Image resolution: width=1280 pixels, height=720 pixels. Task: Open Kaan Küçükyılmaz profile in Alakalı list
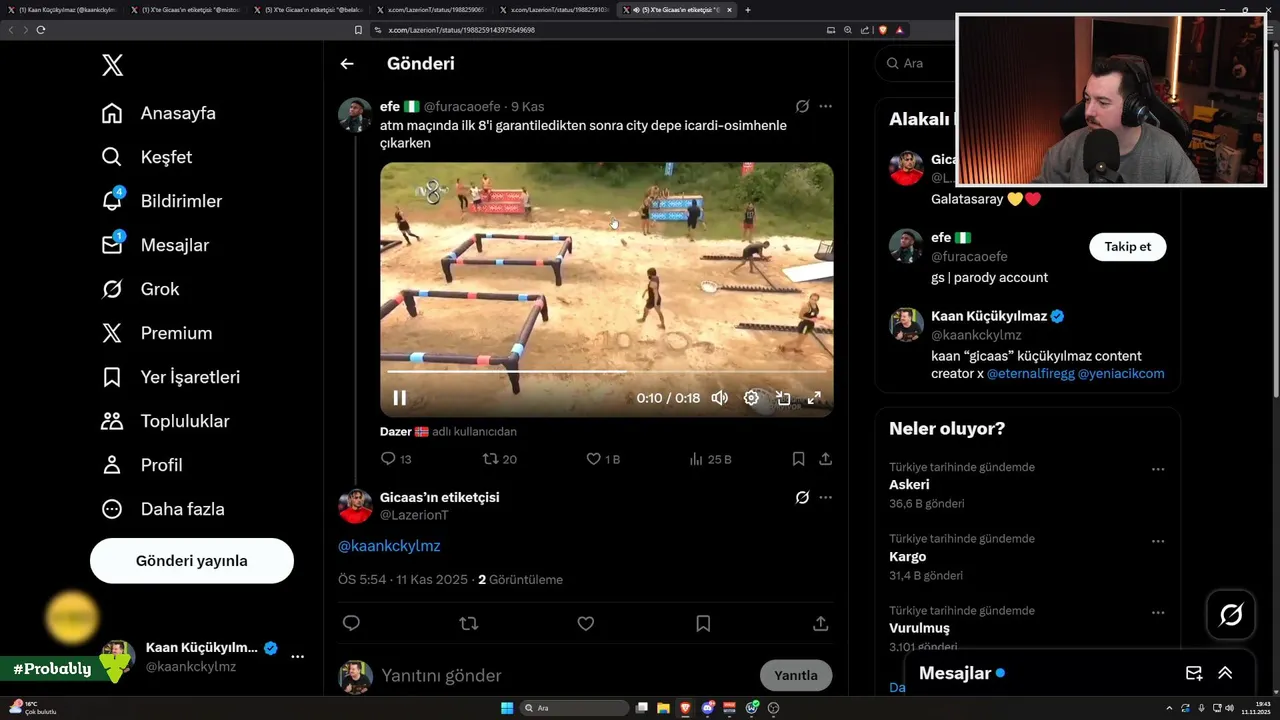[989, 316]
